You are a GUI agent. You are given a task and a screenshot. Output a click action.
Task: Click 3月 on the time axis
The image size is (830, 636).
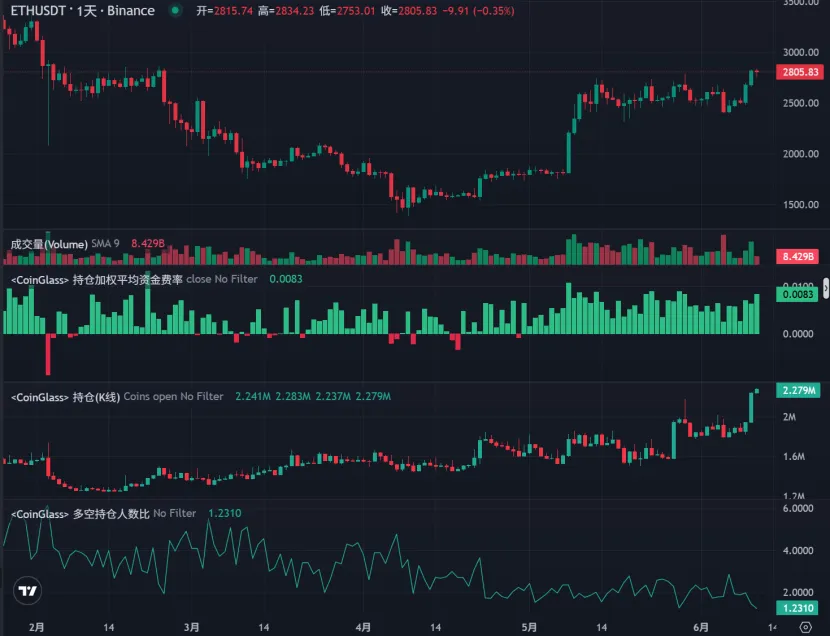click(x=192, y=627)
